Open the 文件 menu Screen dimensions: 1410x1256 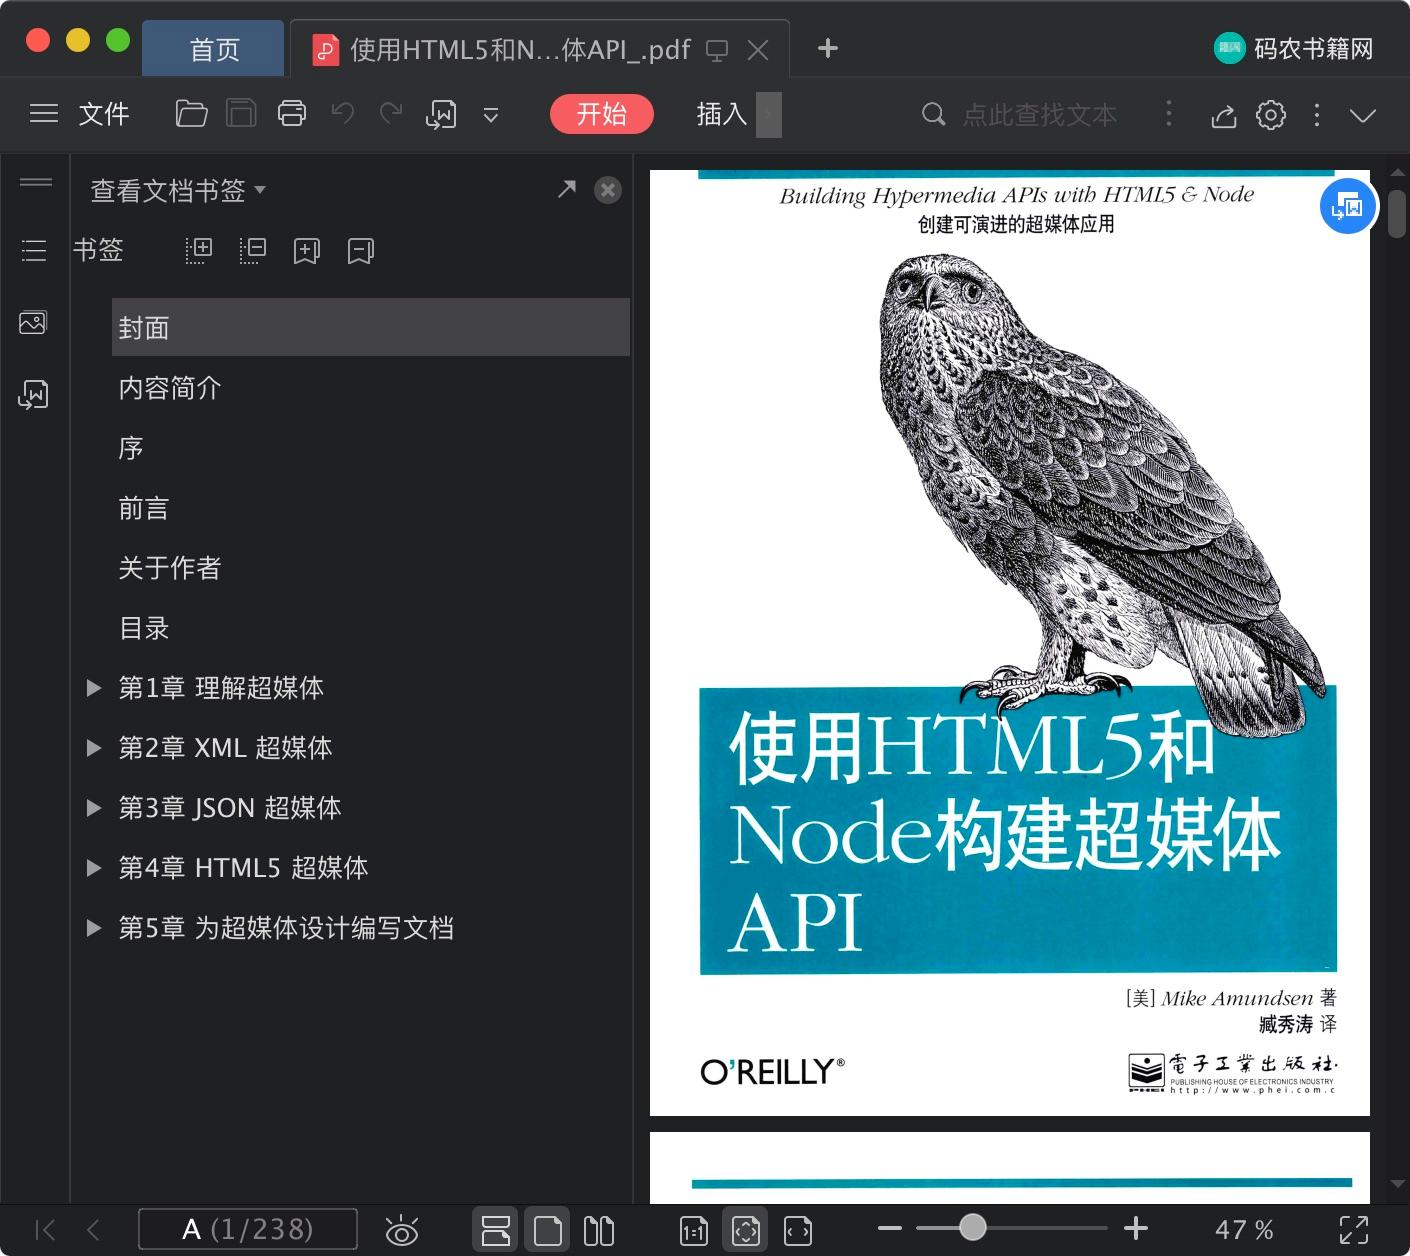coord(104,114)
